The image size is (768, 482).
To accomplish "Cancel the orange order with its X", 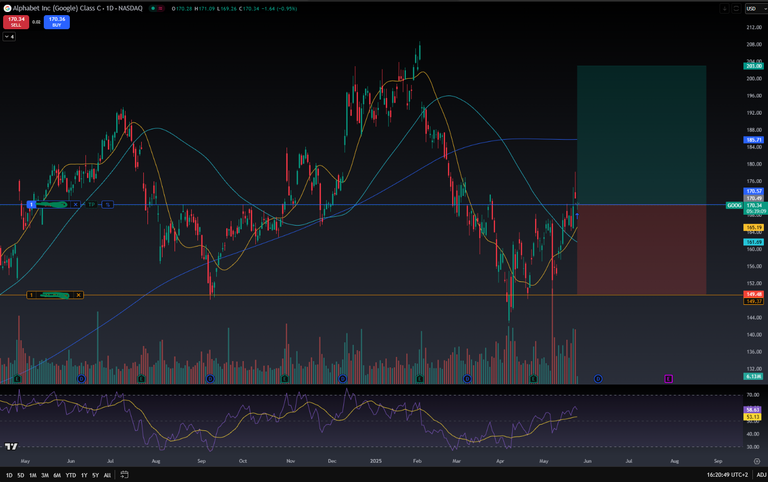I will tap(78, 295).
